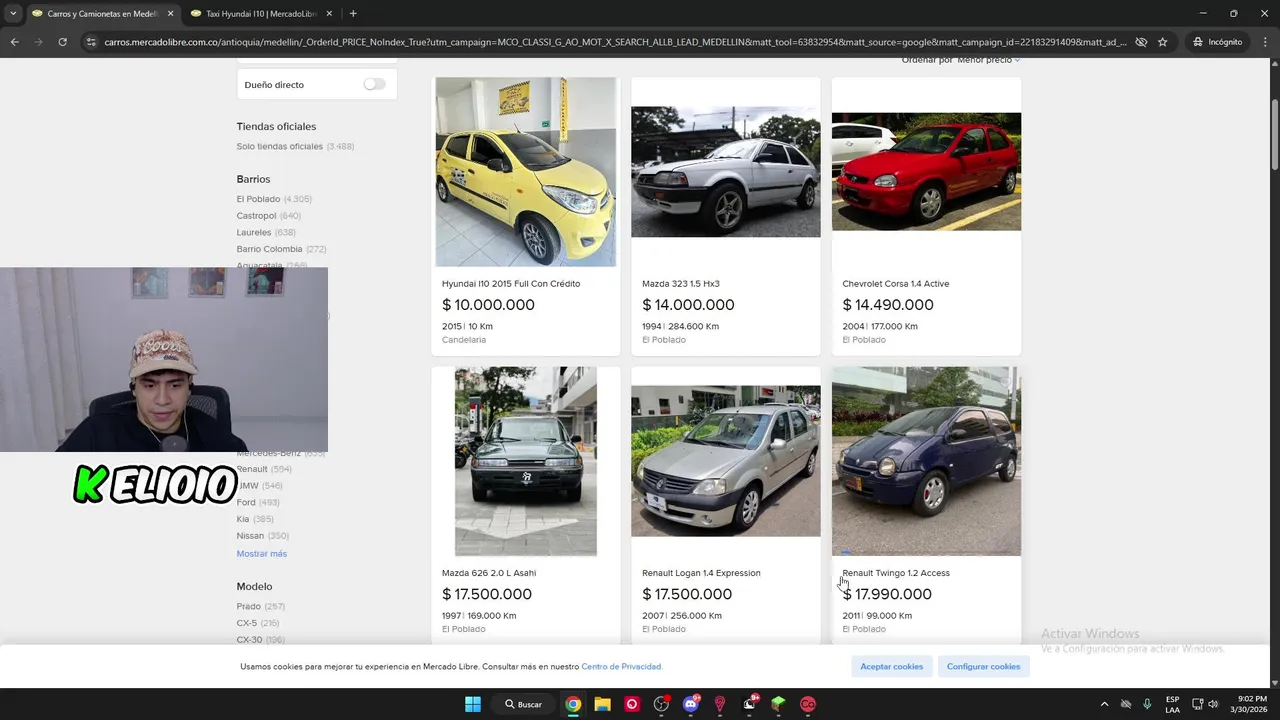The image size is (1280, 720).
Task: Click the $ 14.490.000 price
Action: pyautogui.click(x=888, y=305)
